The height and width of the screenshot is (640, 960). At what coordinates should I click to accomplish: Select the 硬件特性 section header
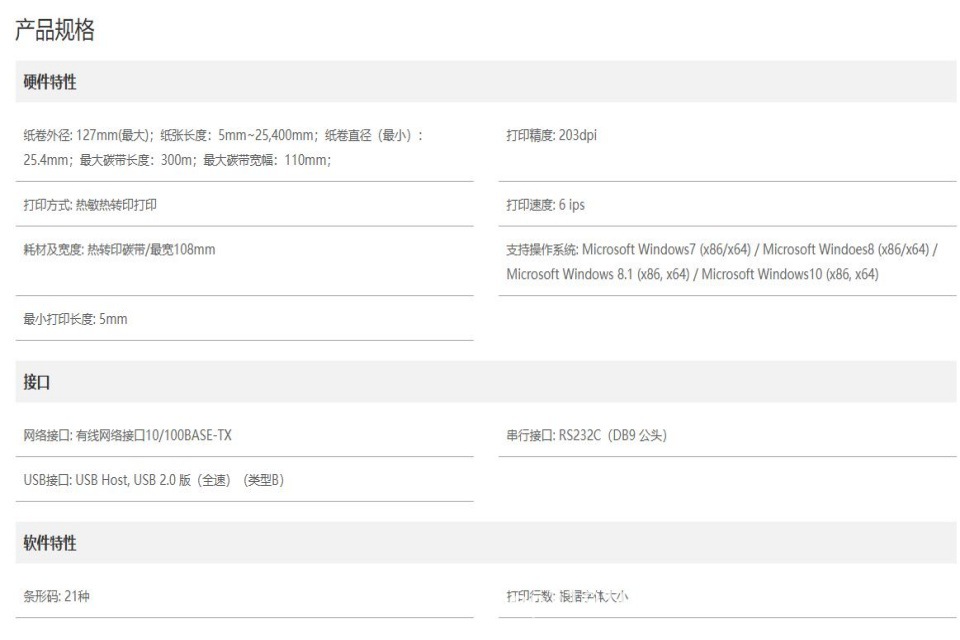[50, 83]
